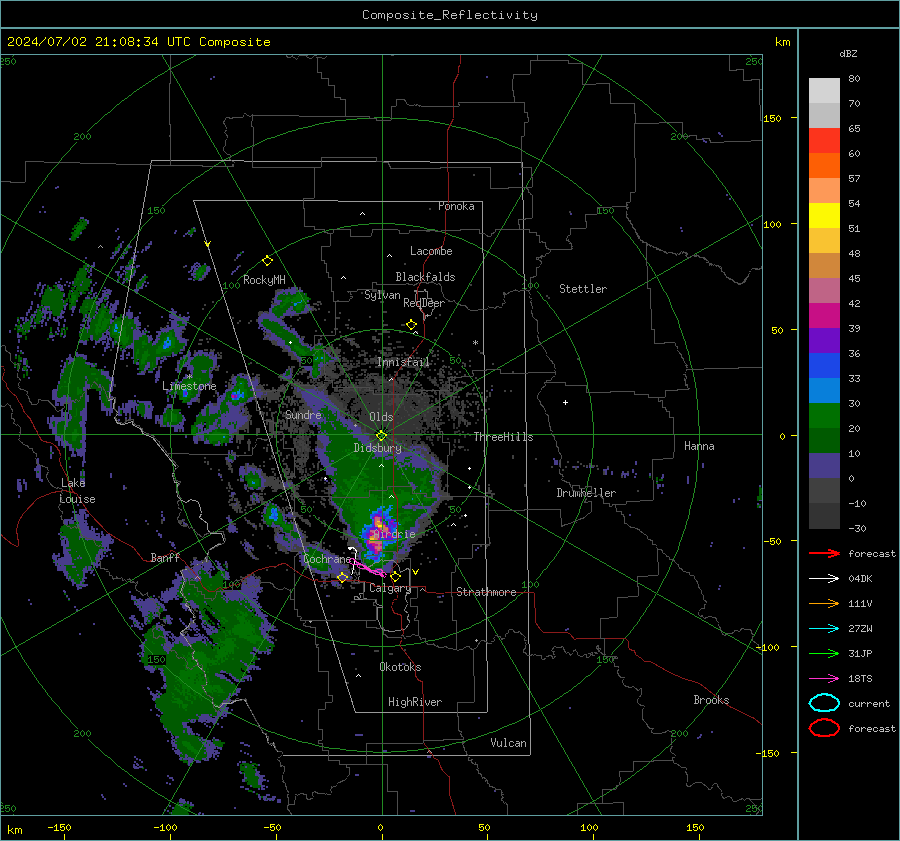Click the bright green swatch in the dBZ scale

[x=824, y=416]
